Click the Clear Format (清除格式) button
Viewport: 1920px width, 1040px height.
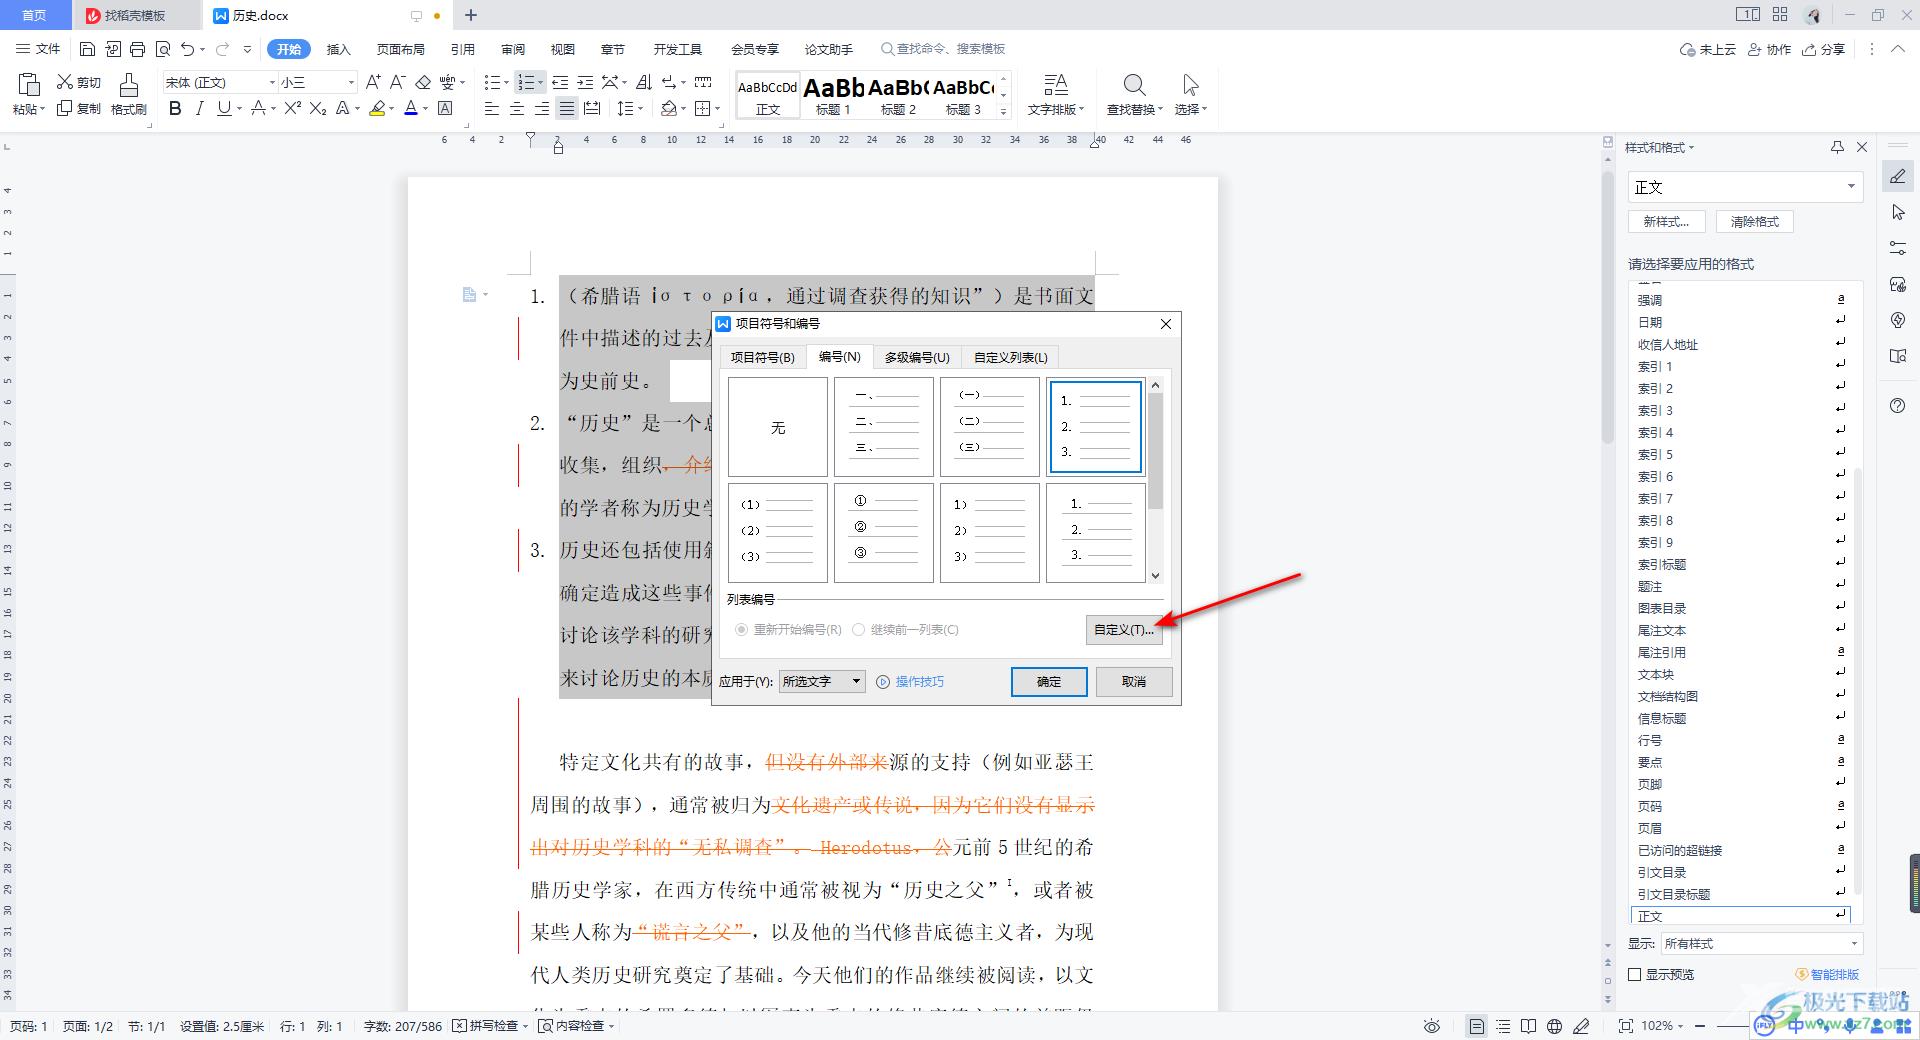1755,222
